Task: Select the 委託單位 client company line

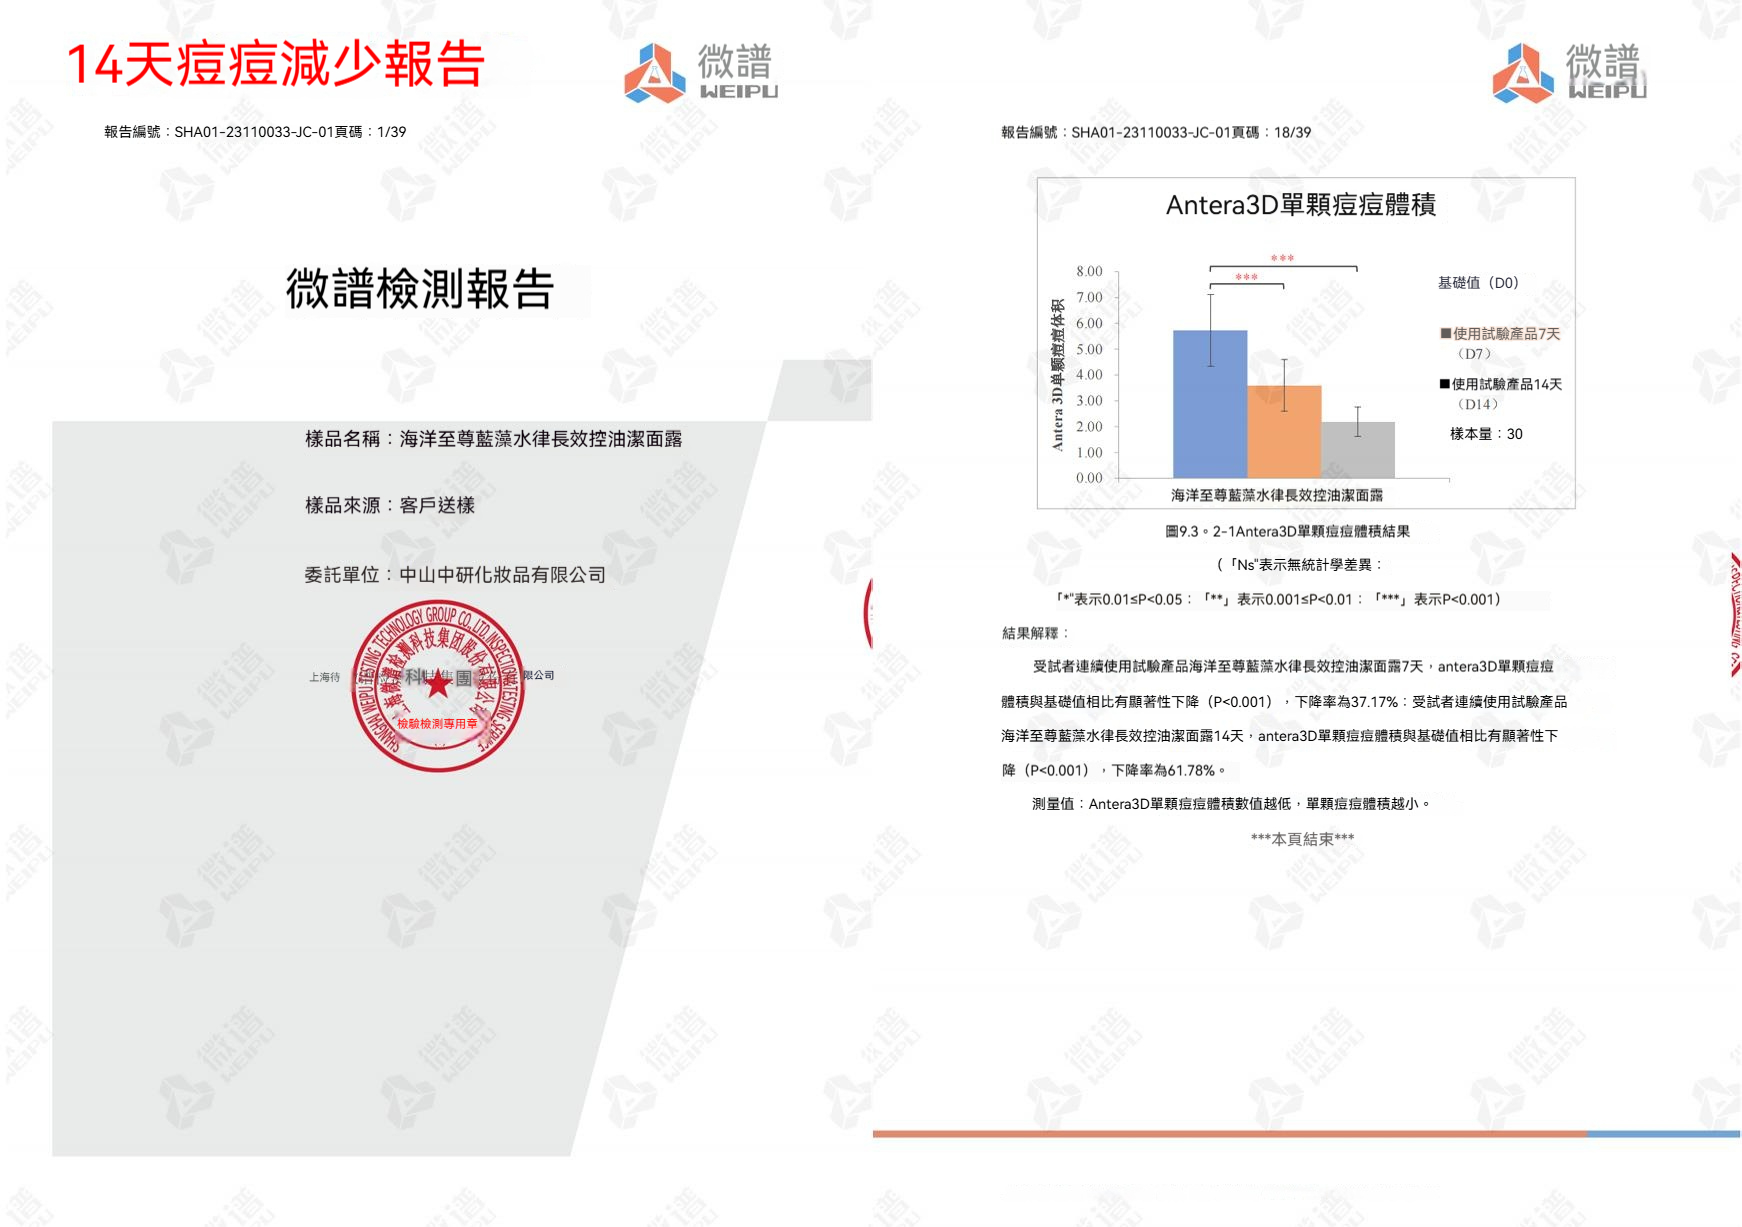Action: (455, 575)
